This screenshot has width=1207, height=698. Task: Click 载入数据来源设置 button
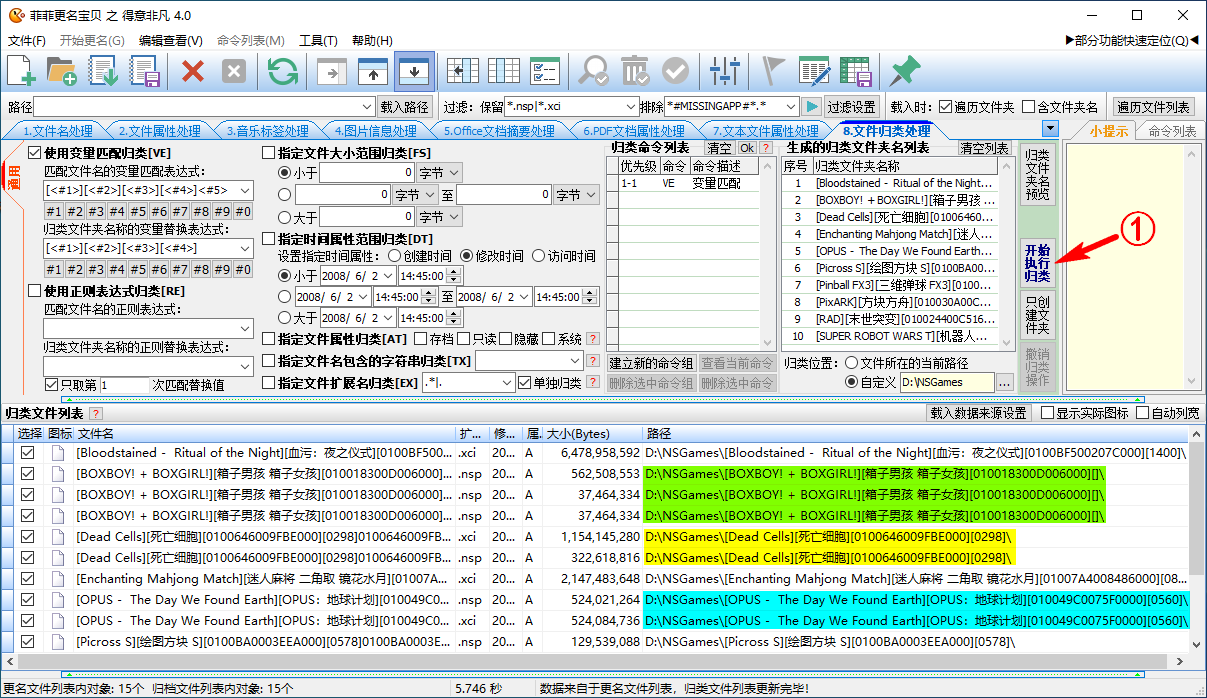coord(979,413)
